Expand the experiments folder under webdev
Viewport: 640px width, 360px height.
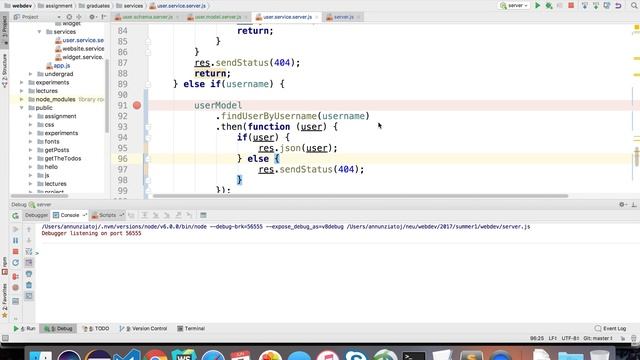(x=22, y=82)
